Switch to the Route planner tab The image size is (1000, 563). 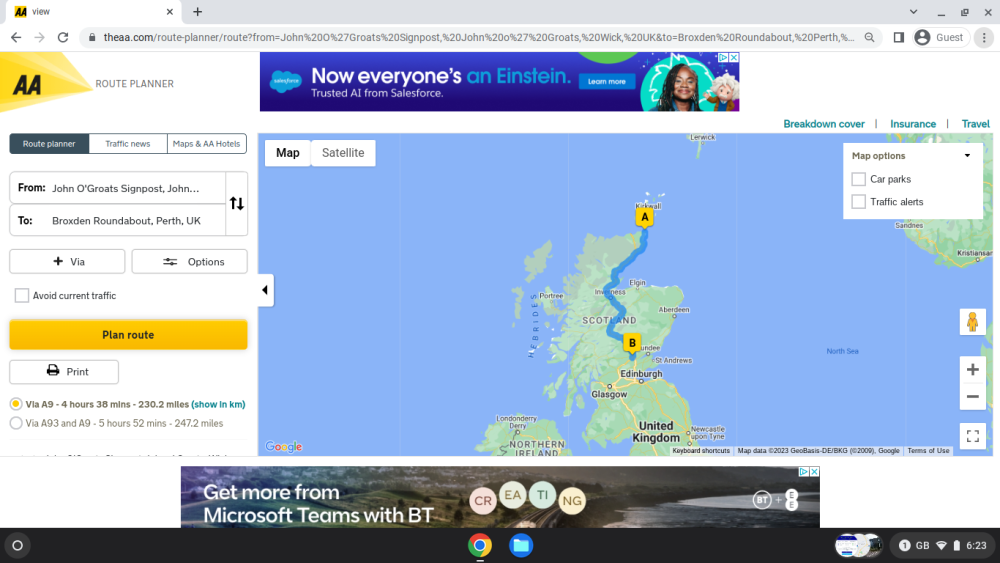(x=49, y=143)
